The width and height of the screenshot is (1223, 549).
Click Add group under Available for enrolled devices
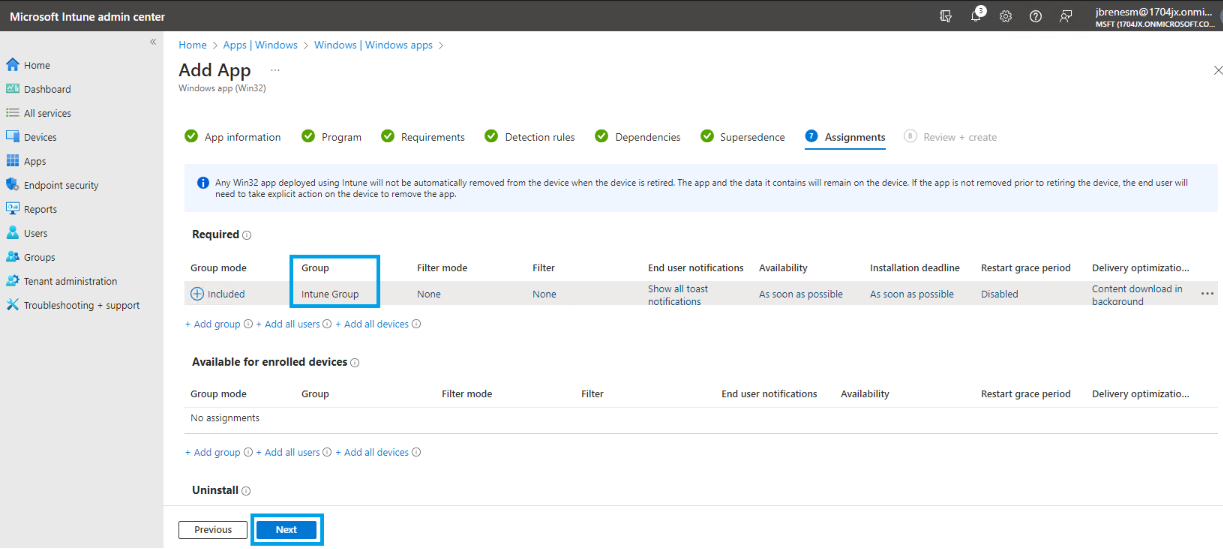tap(213, 452)
